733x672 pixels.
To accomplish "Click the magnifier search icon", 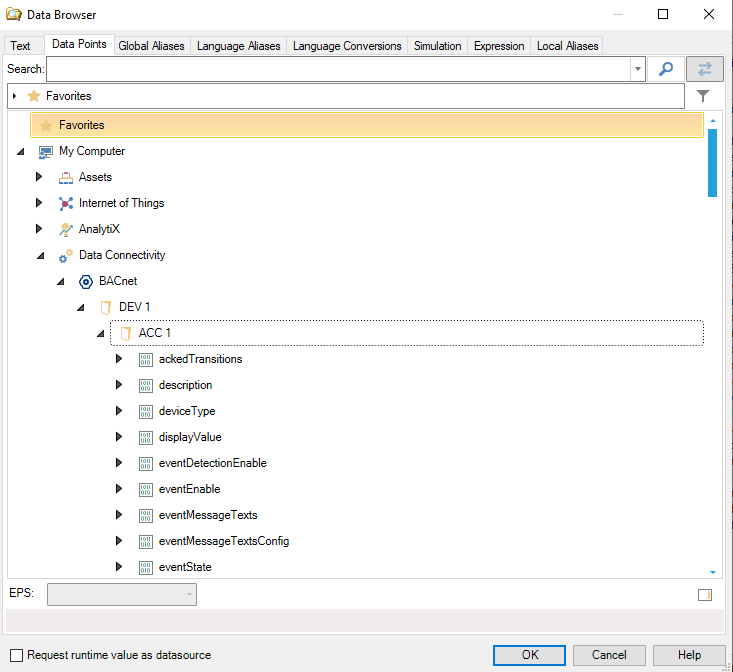I will pyautogui.click(x=665, y=69).
